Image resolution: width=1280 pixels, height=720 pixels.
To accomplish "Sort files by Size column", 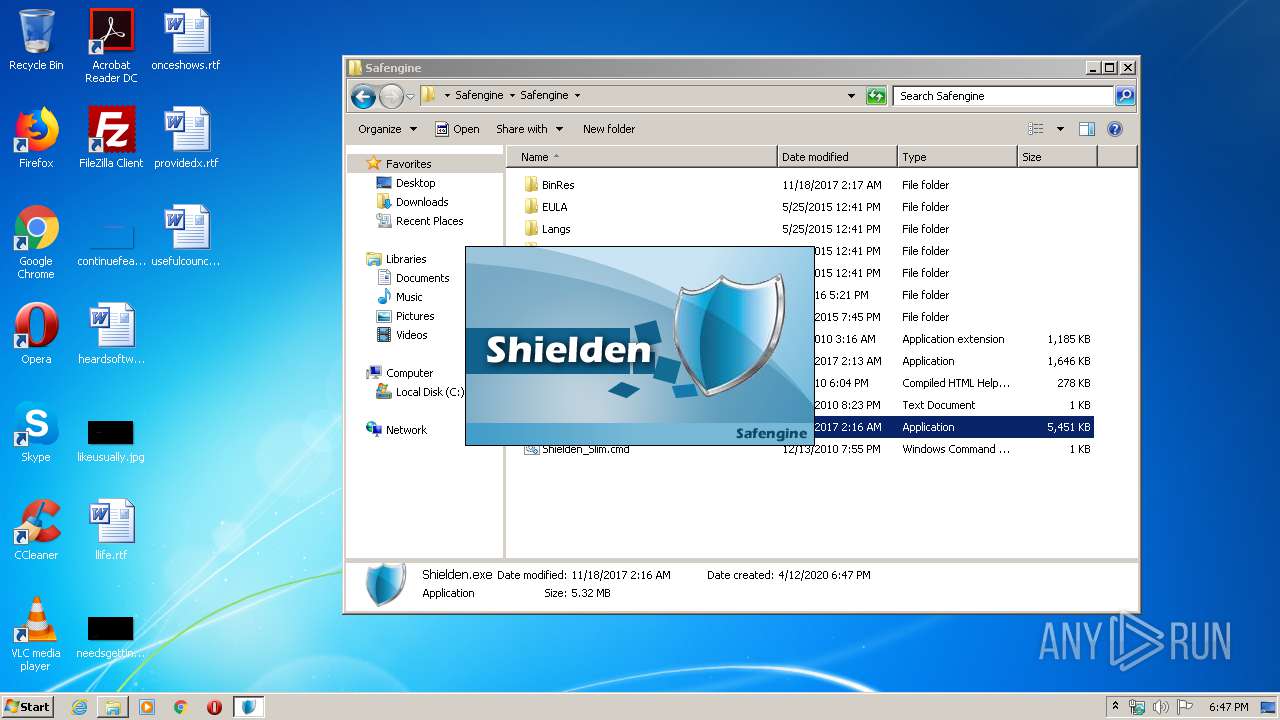I will tap(1057, 157).
